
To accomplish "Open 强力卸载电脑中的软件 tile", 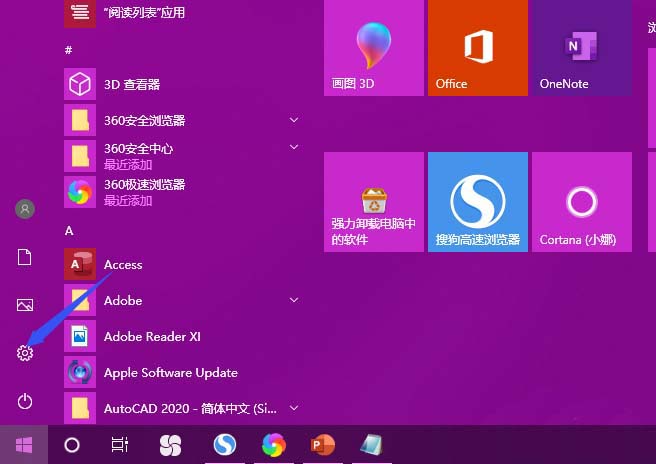I will click(x=374, y=202).
